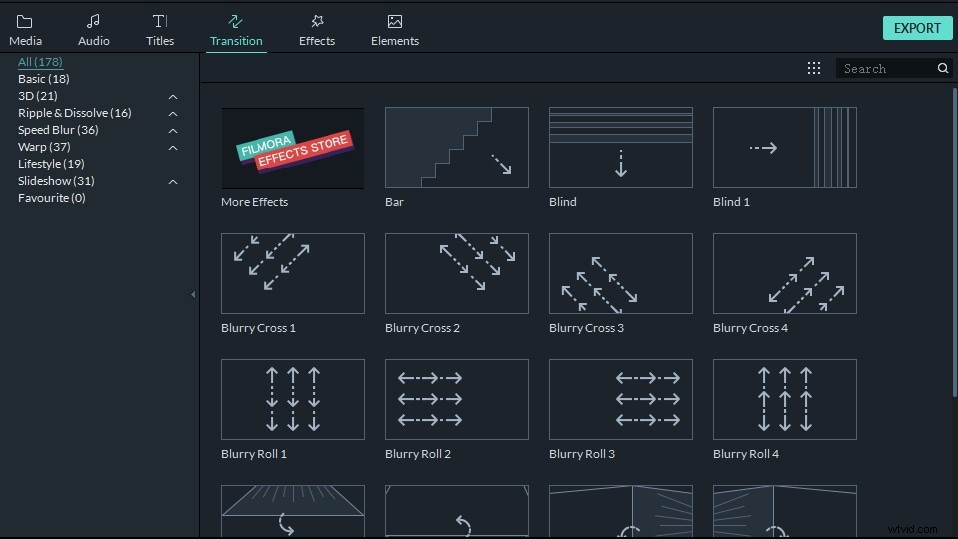Image resolution: width=958 pixels, height=539 pixels.
Task: Switch to the Titles tab
Action: tap(159, 31)
